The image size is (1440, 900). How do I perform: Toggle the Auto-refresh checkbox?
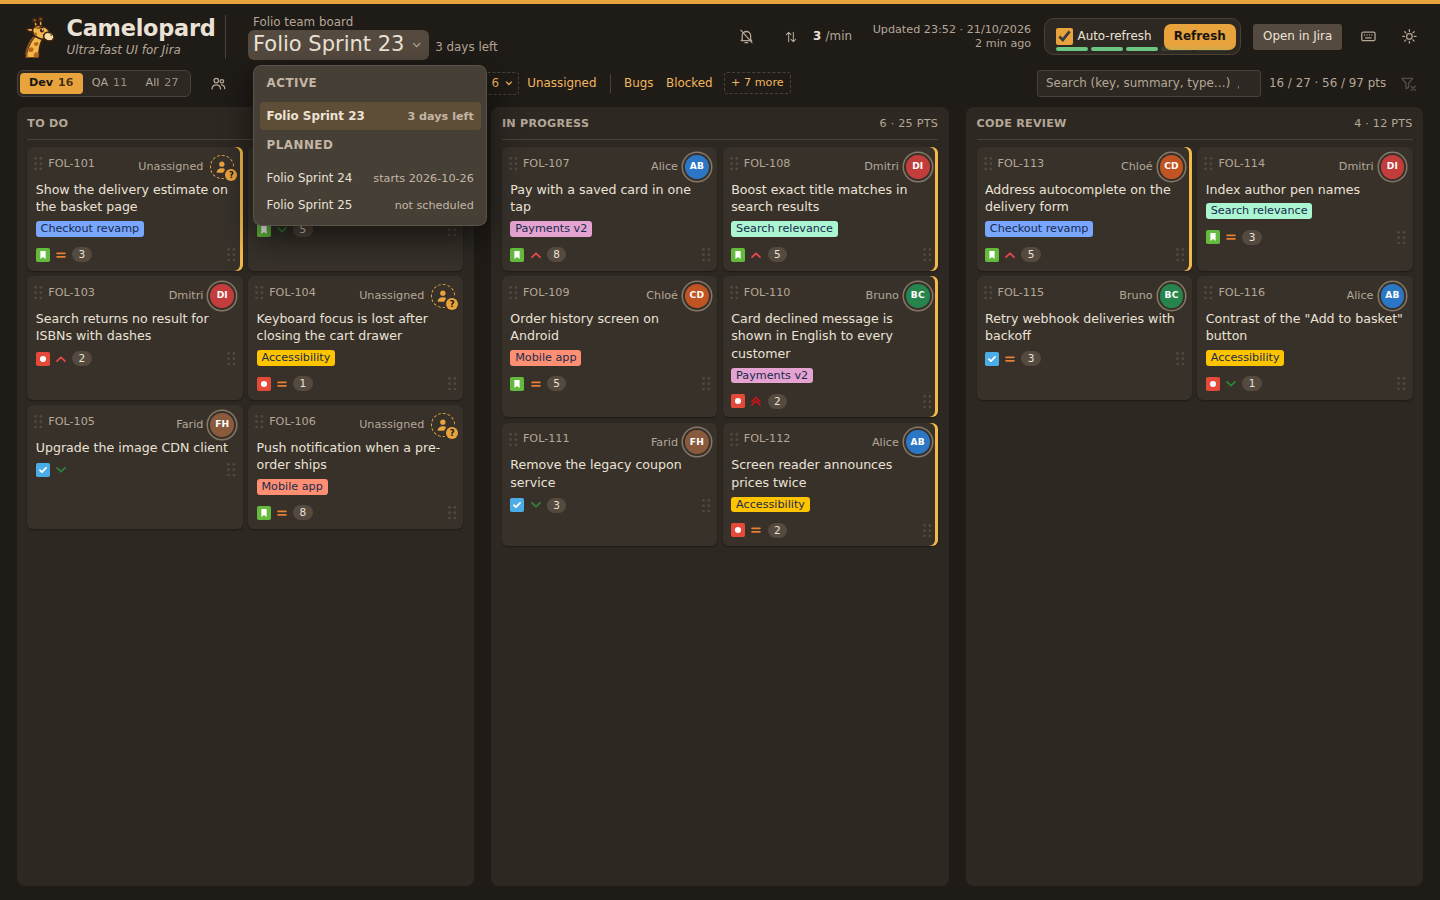[x=1065, y=37]
